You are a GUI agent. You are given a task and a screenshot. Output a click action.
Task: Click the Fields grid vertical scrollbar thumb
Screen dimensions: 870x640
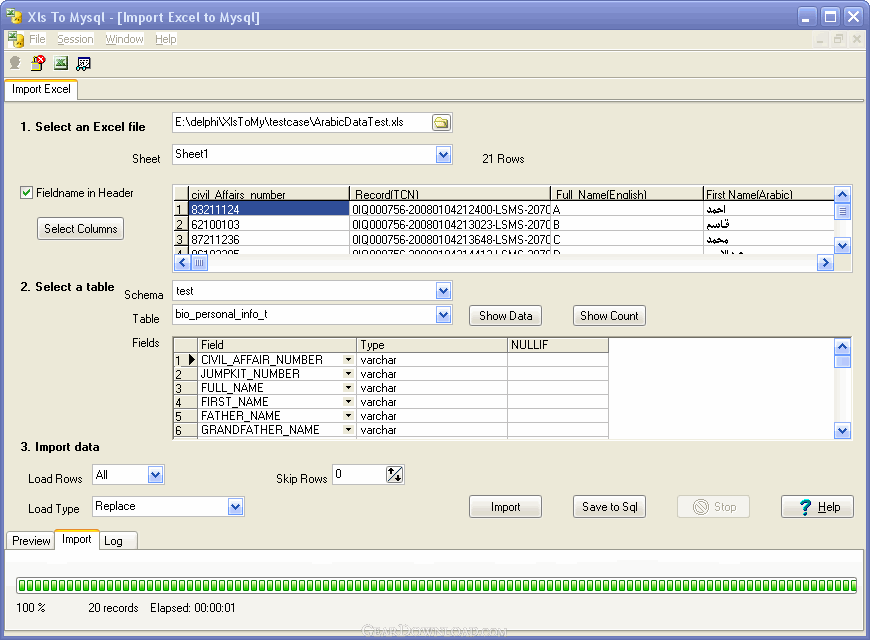point(842,361)
